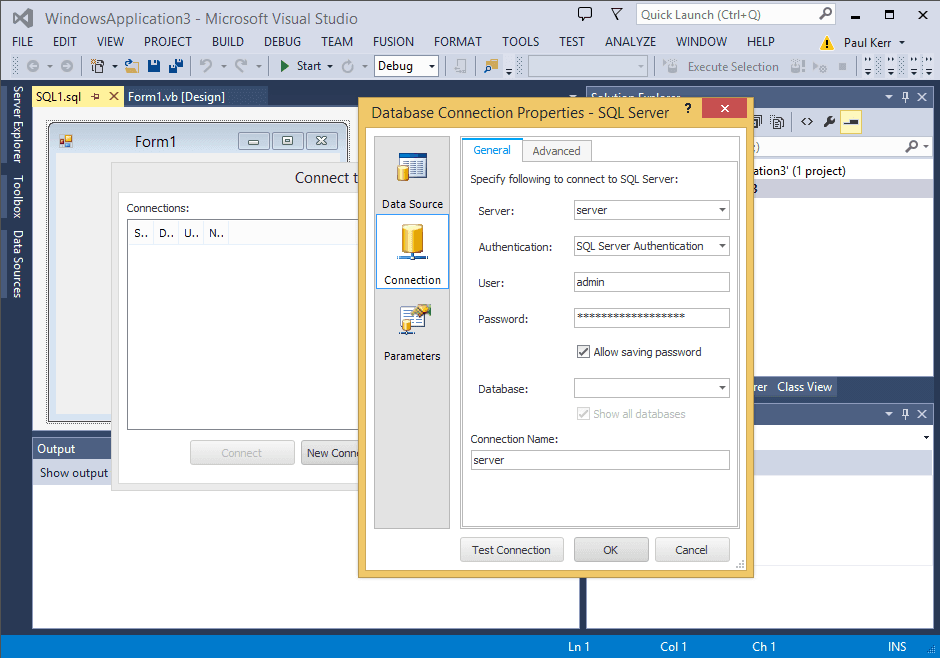
Task: Open the Authentication dropdown
Action: pos(722,246)
